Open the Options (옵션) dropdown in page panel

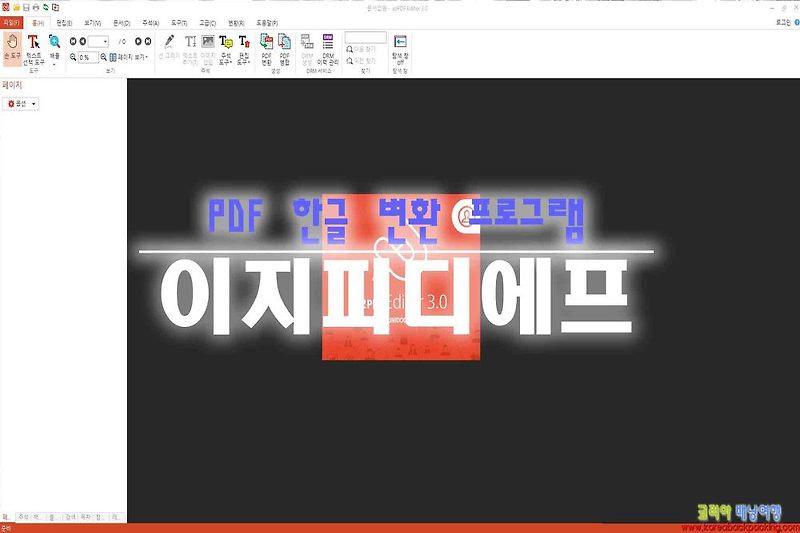tap(21, 104)
